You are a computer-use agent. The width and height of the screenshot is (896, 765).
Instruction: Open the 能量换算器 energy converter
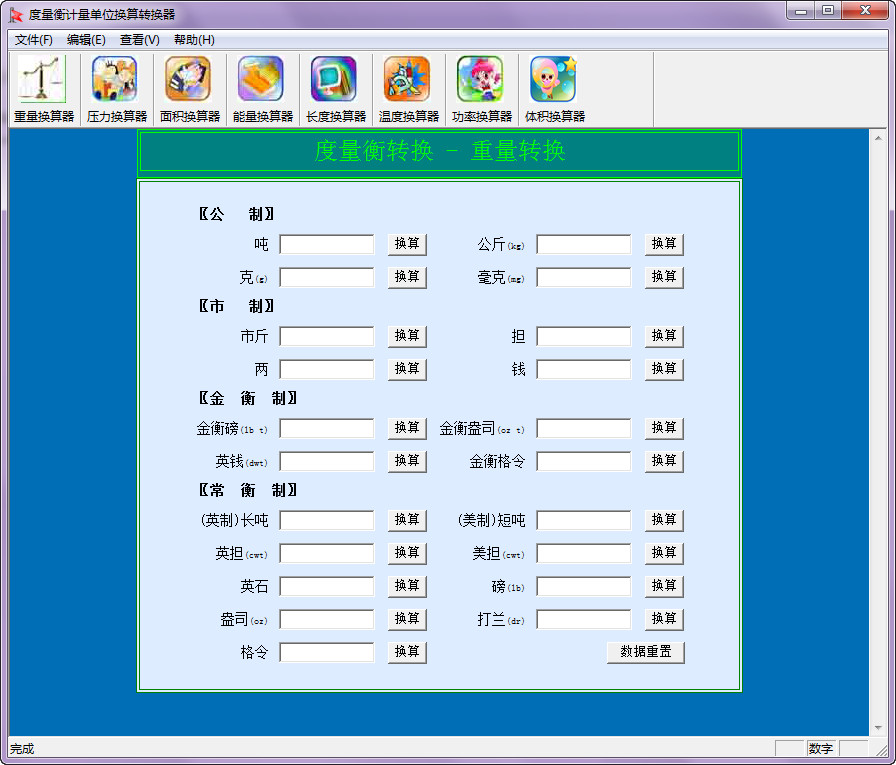coord(260,87)
